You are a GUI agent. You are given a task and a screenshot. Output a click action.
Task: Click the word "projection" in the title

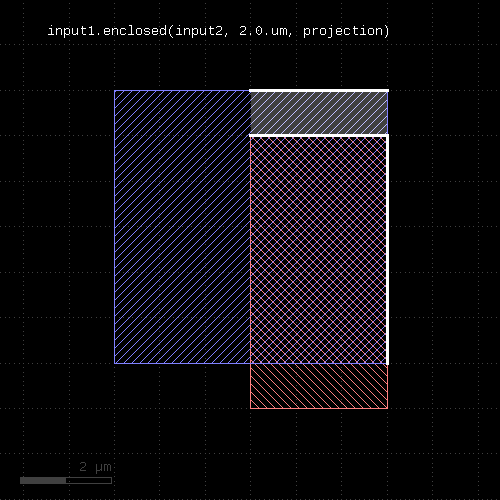tap(343, 31)
